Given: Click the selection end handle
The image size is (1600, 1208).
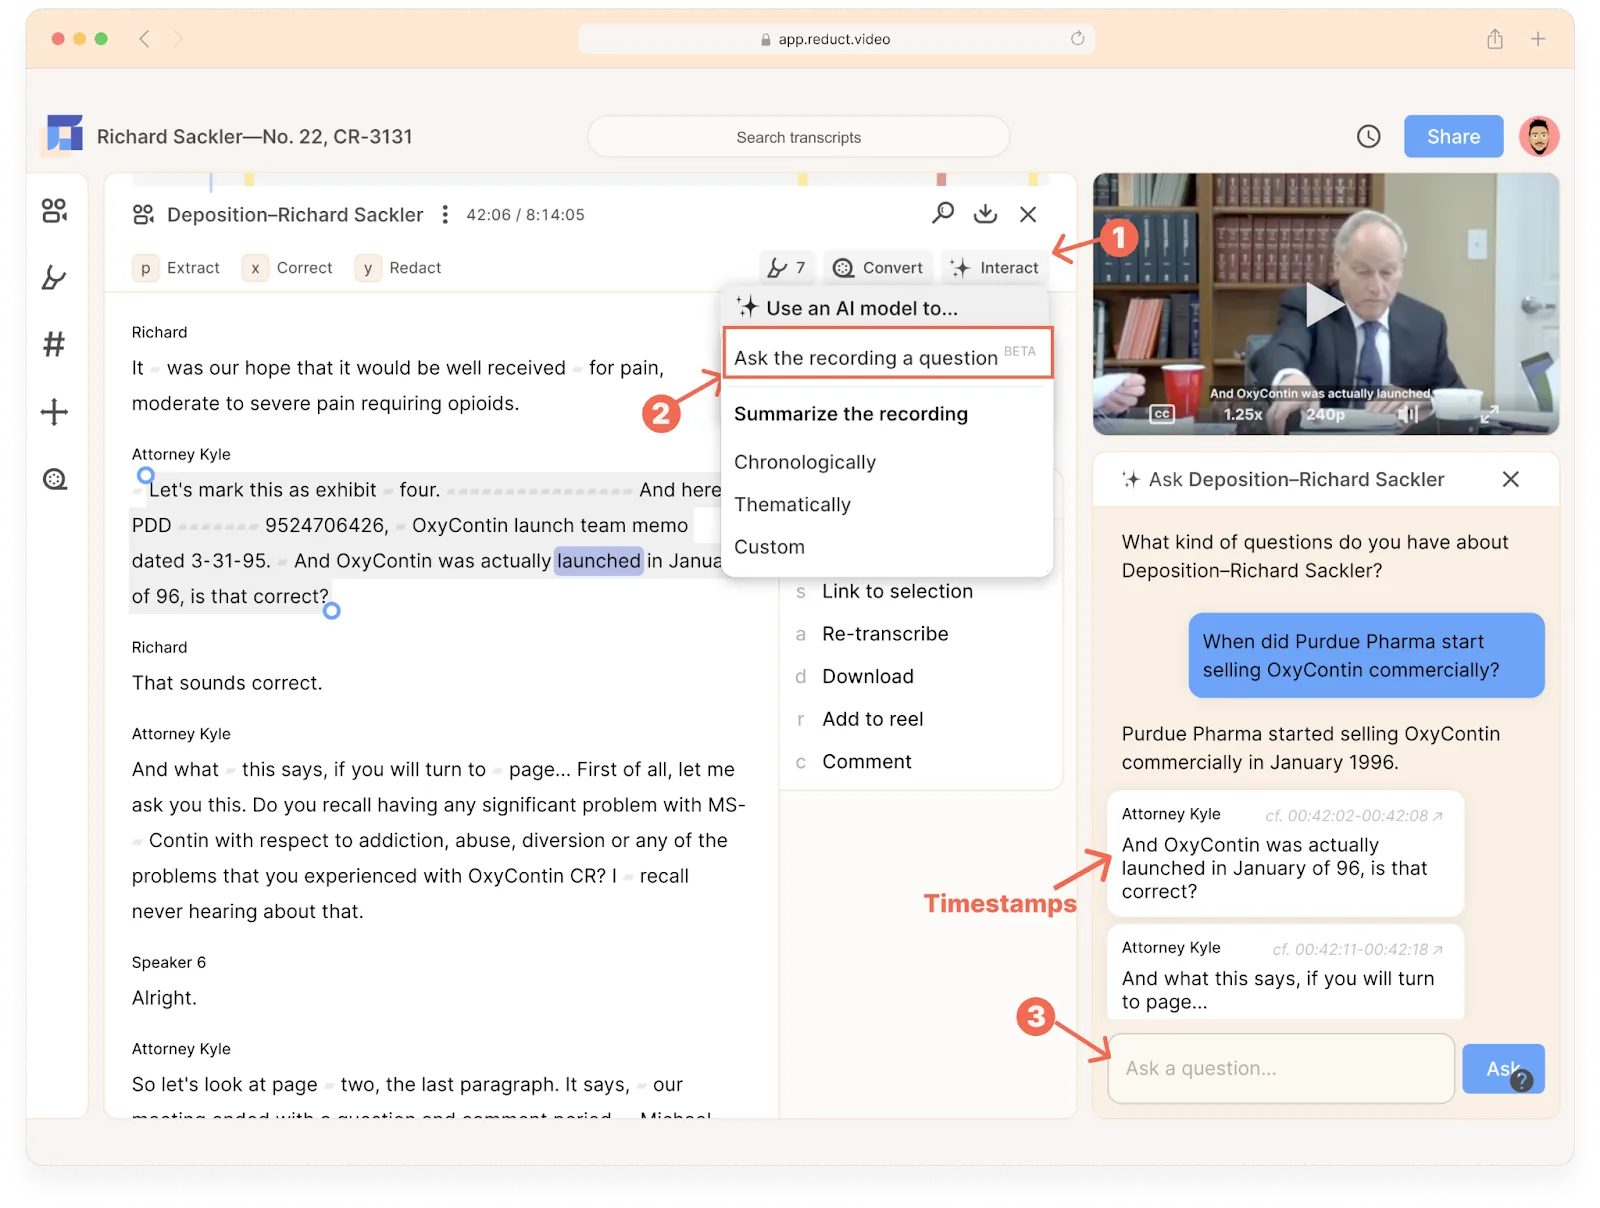Looking at the screenshot, I should [332, 610].
